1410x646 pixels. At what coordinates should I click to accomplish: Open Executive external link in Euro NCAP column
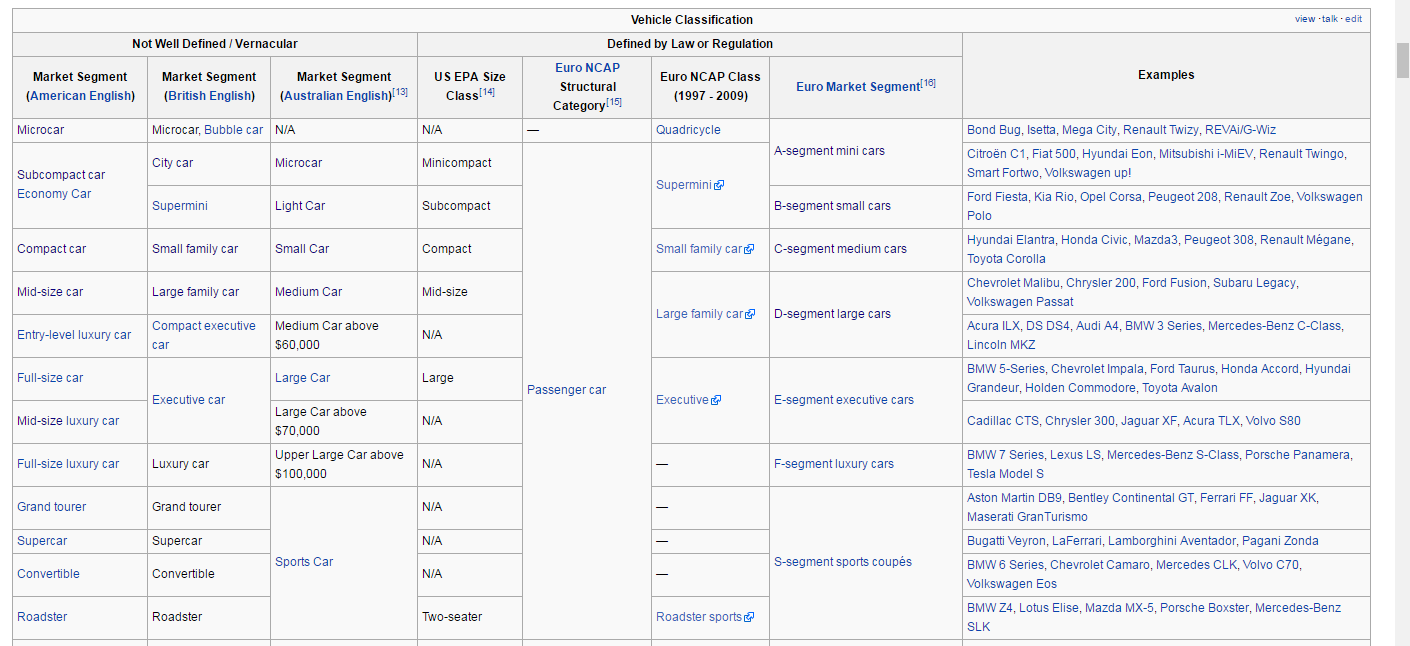tap(688, 400)
